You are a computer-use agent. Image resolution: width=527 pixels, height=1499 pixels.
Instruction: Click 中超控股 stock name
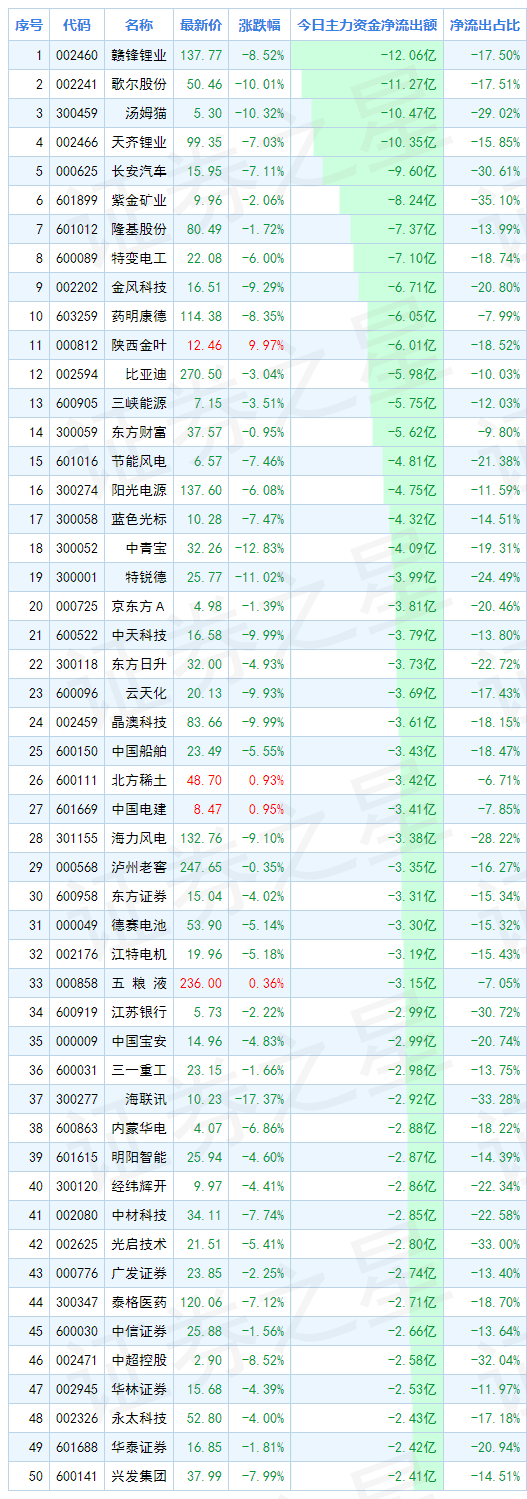point(139,1360)
